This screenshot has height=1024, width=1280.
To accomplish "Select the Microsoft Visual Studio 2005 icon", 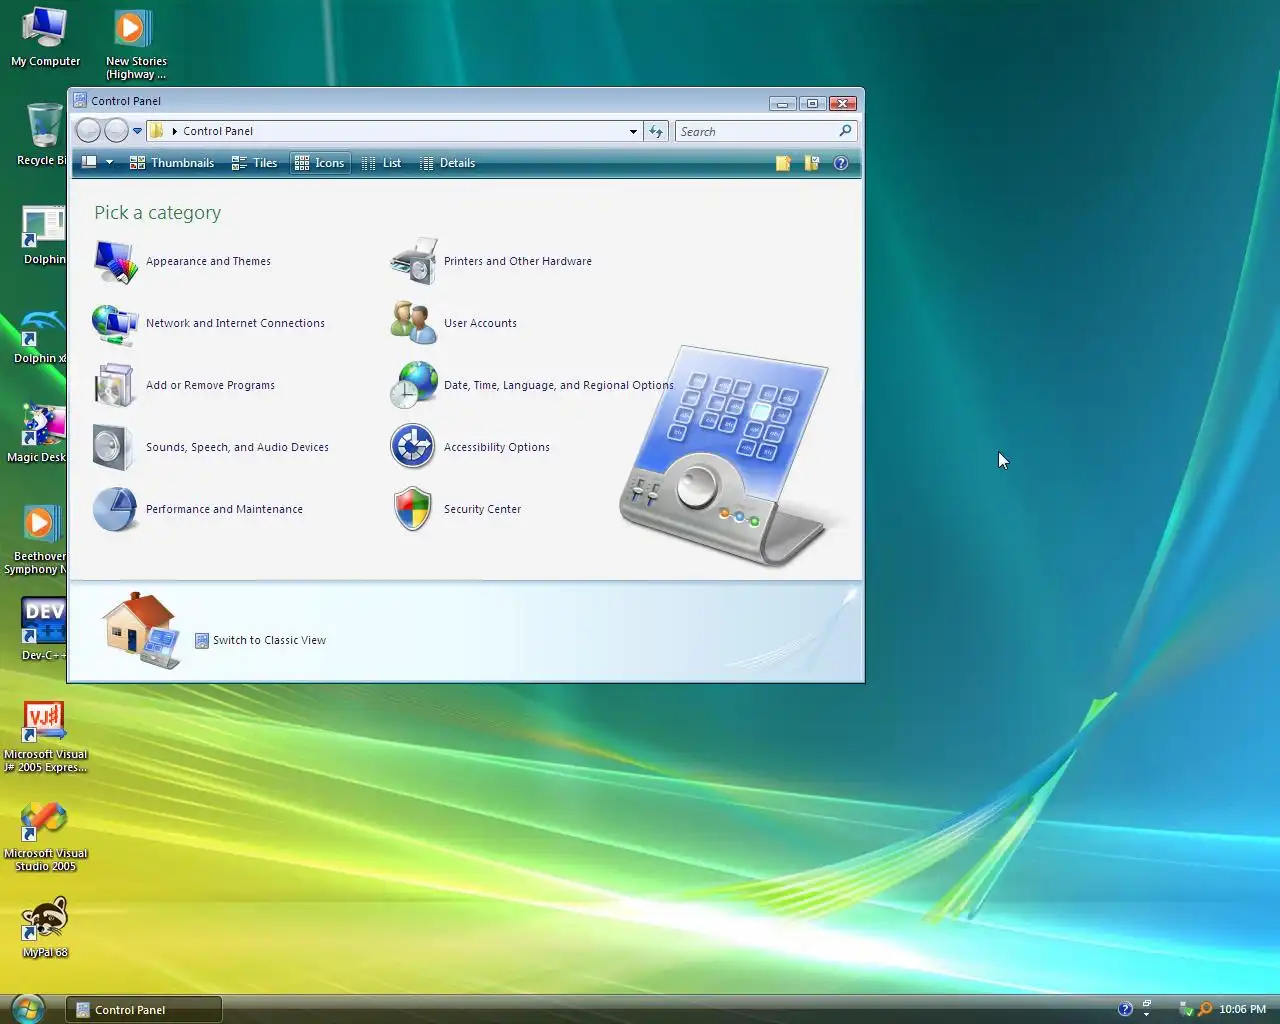I will [x=45, y=836].
